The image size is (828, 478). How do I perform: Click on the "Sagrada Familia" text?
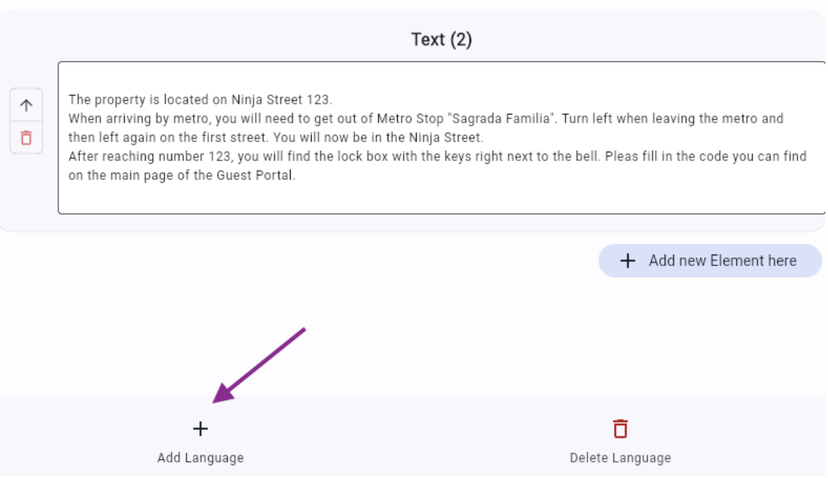point(505,119)
